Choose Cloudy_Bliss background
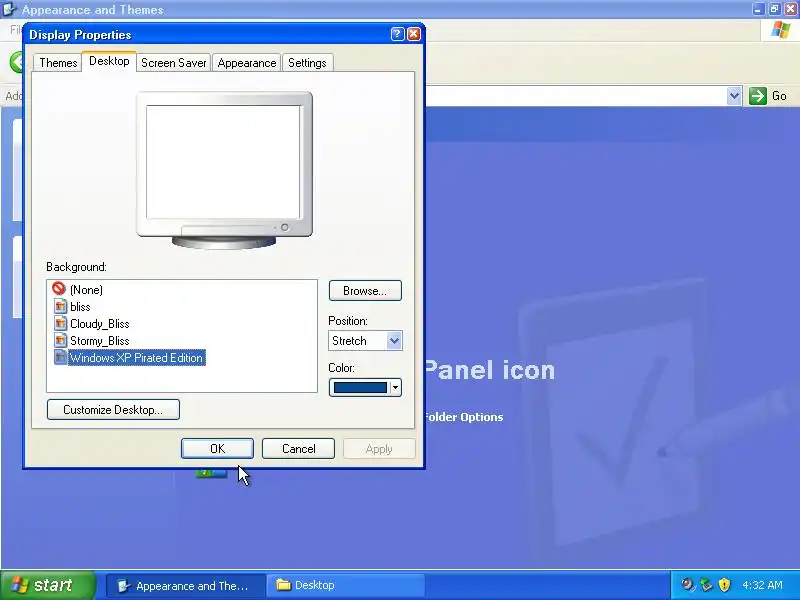This screenshot has width=800, height=600. 99,324
